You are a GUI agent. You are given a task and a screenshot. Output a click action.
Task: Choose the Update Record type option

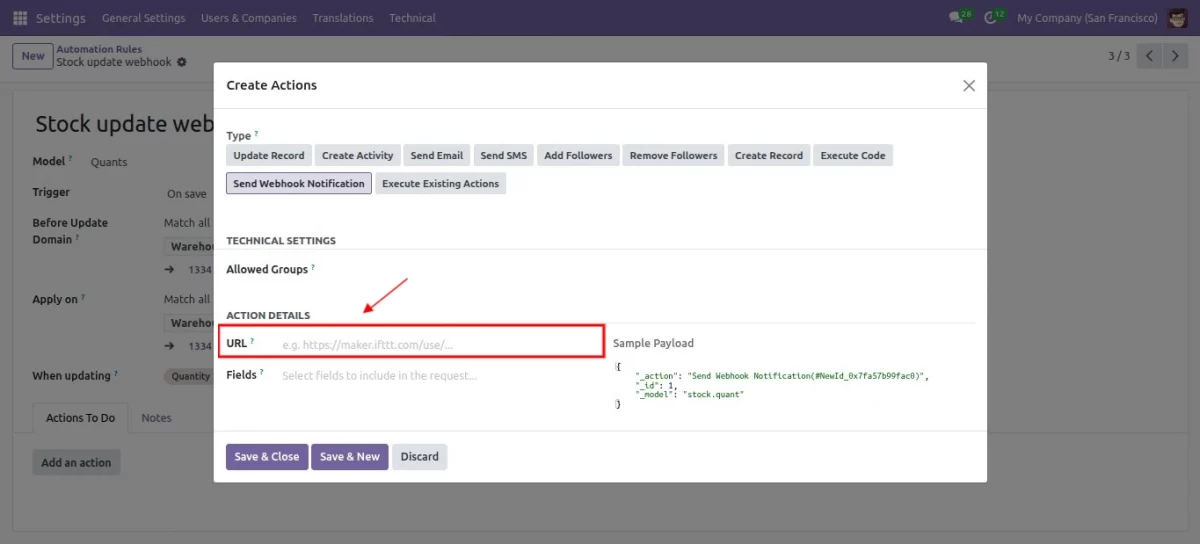click(x=268, y=156)
